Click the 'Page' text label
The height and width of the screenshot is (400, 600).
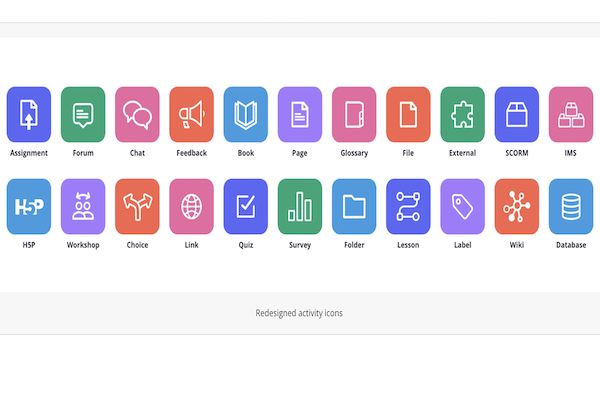click(300, 153)
